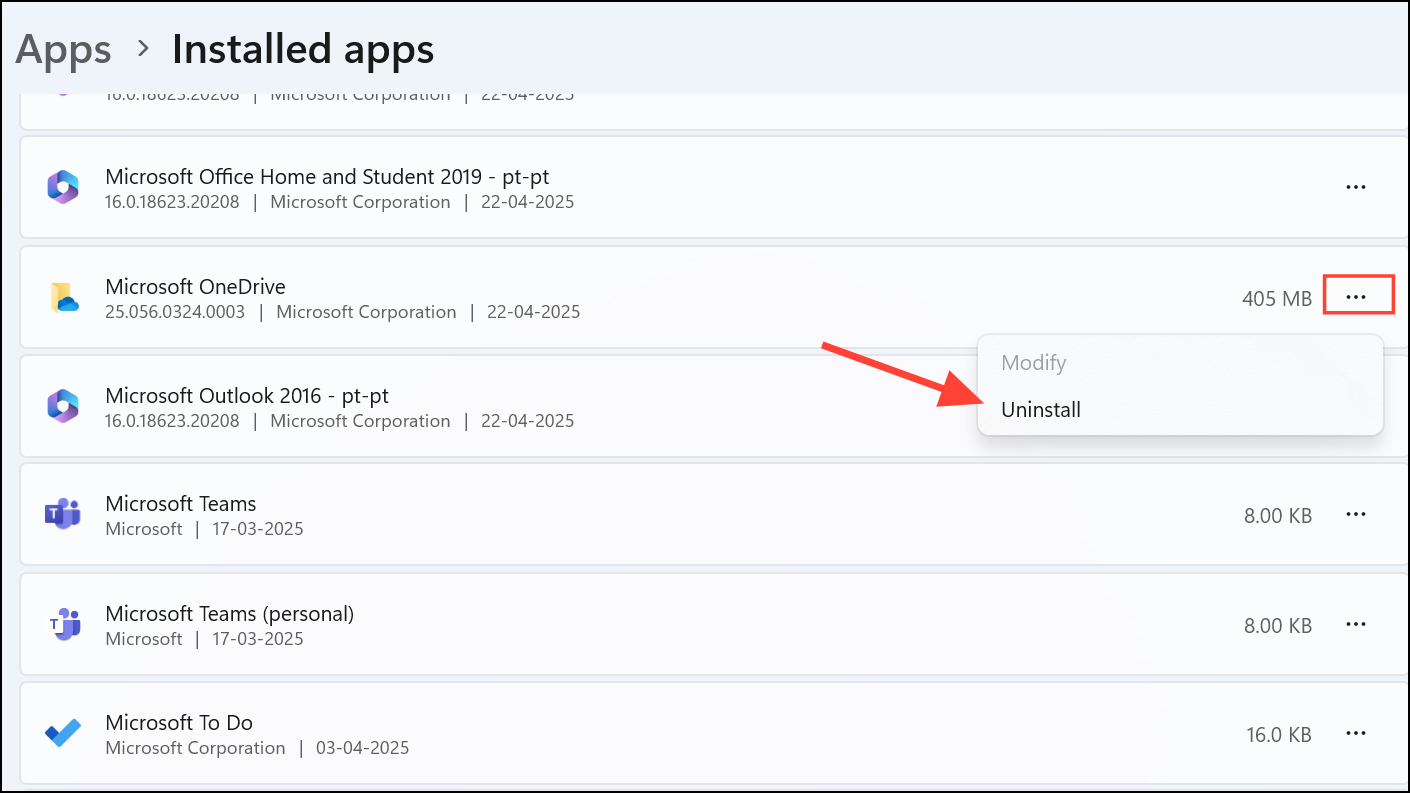Screen dimensions: 1410x793
Task: Click the Microsoft To Do checkmark icon
Action: tap(63, 734)
